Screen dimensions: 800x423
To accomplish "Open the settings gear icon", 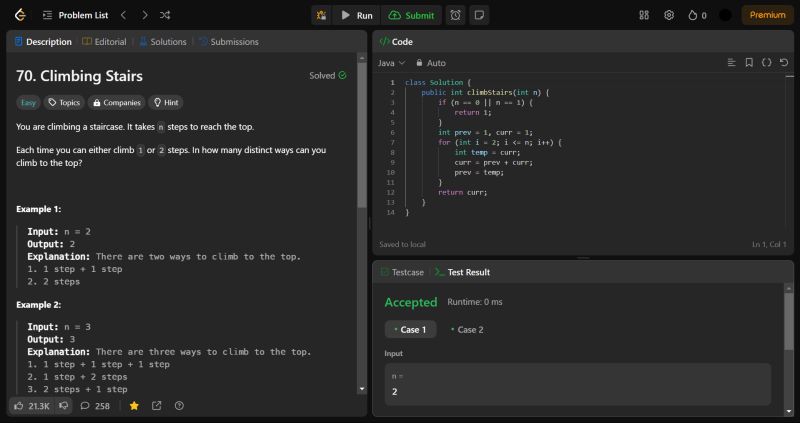I will pyautogui.click(x=669, y=15).
